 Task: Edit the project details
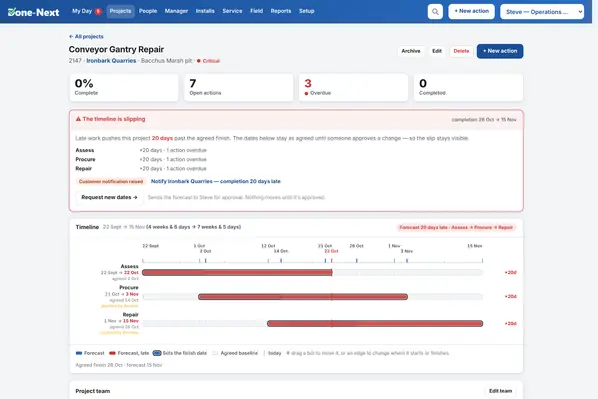pos(437,51)
